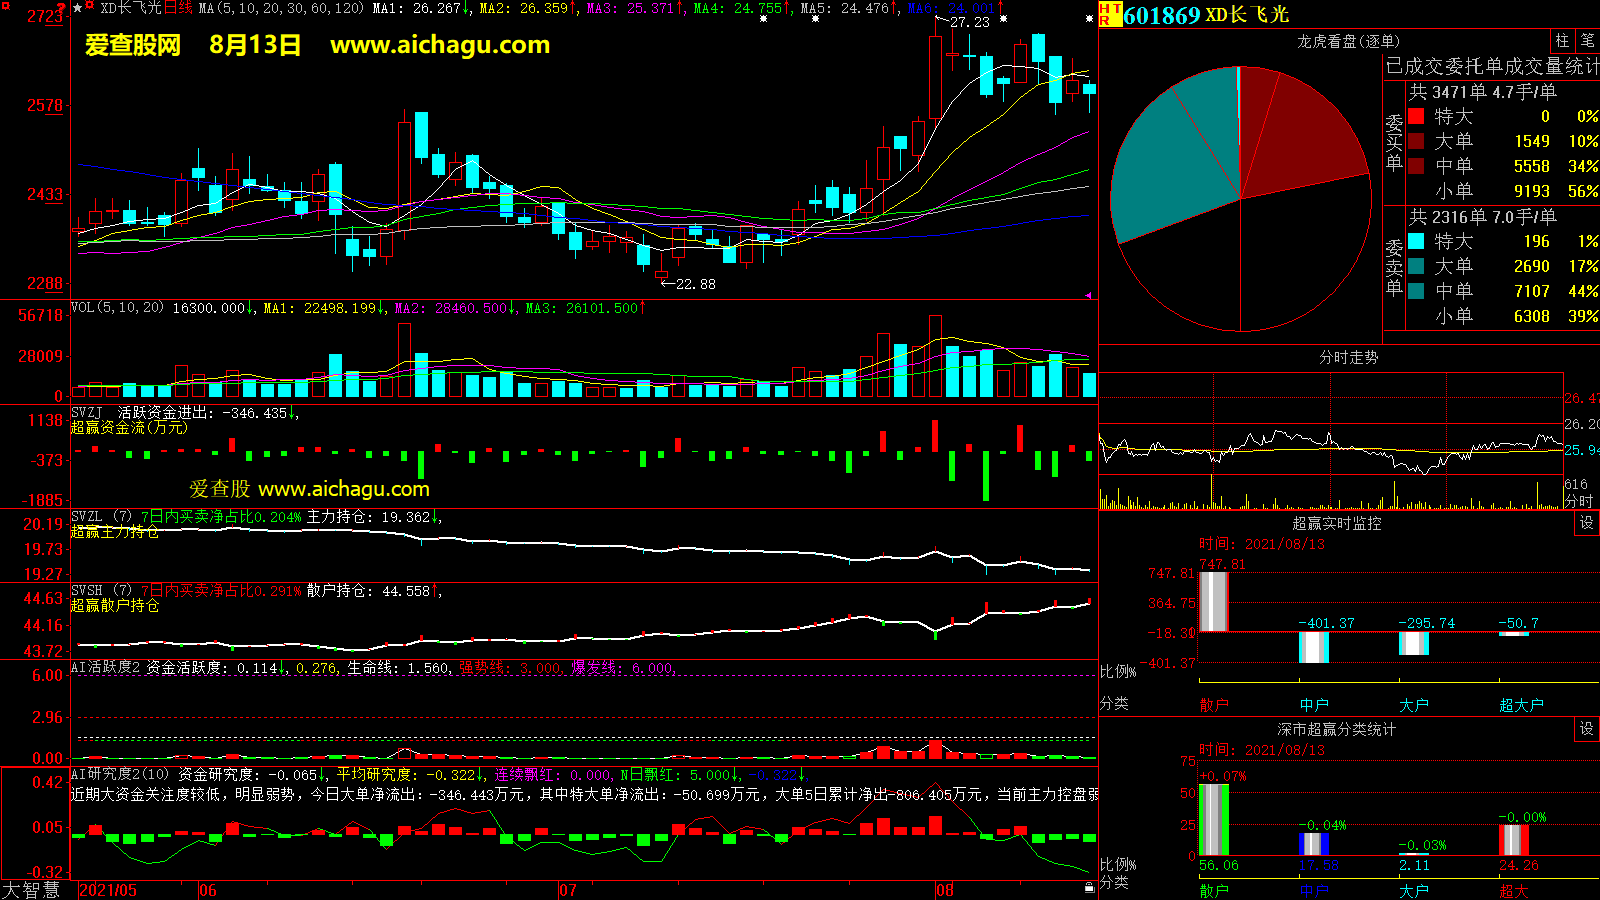1600x900 pixels.
Task: Click the MA(5,10,20,30,60,120) indicator parameters
Action: pos(281,8)
